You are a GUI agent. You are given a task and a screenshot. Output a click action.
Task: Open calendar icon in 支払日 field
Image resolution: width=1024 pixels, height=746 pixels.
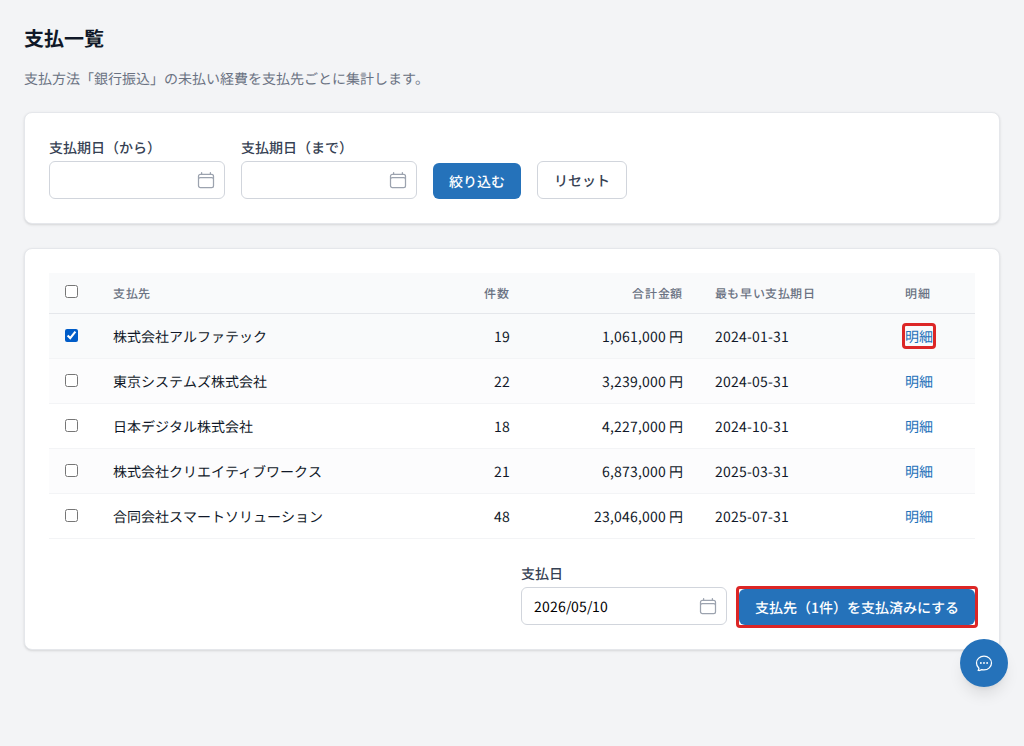point(708,606)
